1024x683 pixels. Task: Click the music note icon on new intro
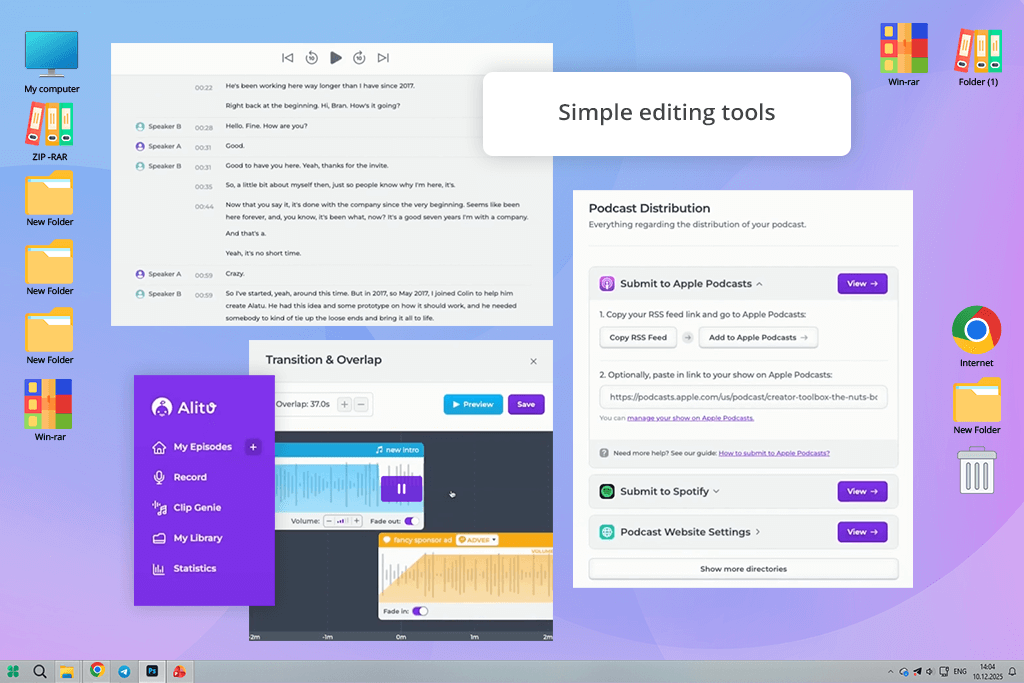(x=379, y=450)
